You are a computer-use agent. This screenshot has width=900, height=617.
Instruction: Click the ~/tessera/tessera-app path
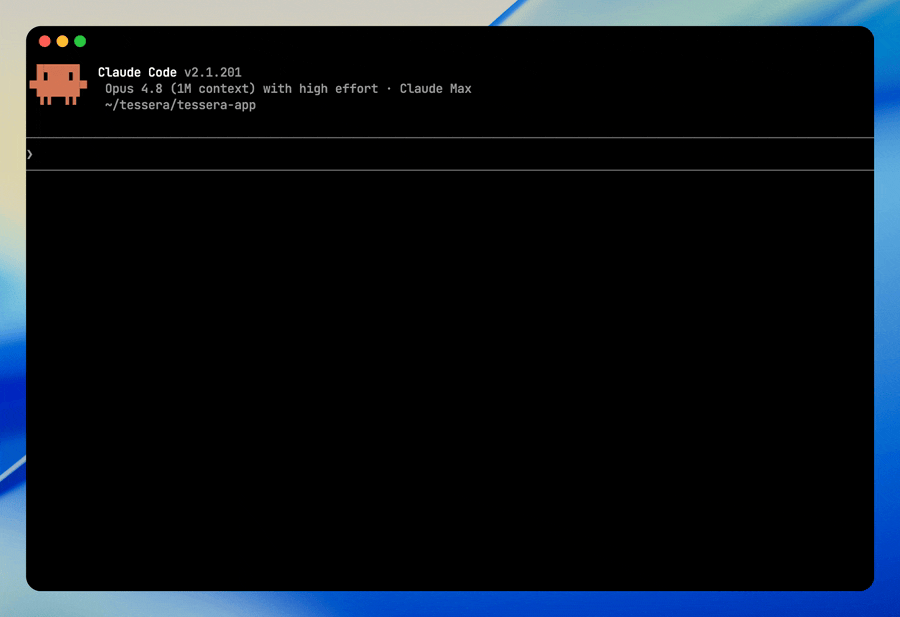point(180,105)
